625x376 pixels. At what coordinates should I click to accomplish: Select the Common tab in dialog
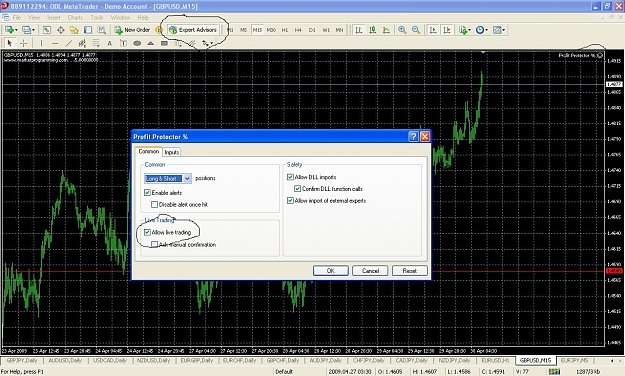149,152
